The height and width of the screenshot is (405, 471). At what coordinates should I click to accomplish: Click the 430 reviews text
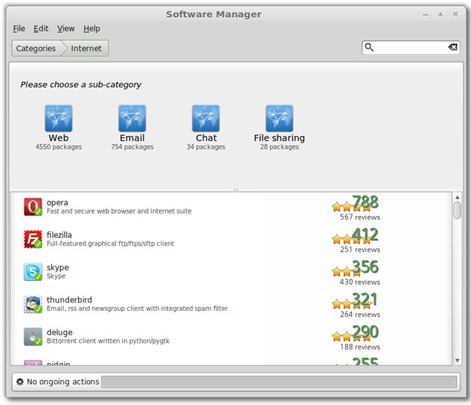click(x=360, y=282)
